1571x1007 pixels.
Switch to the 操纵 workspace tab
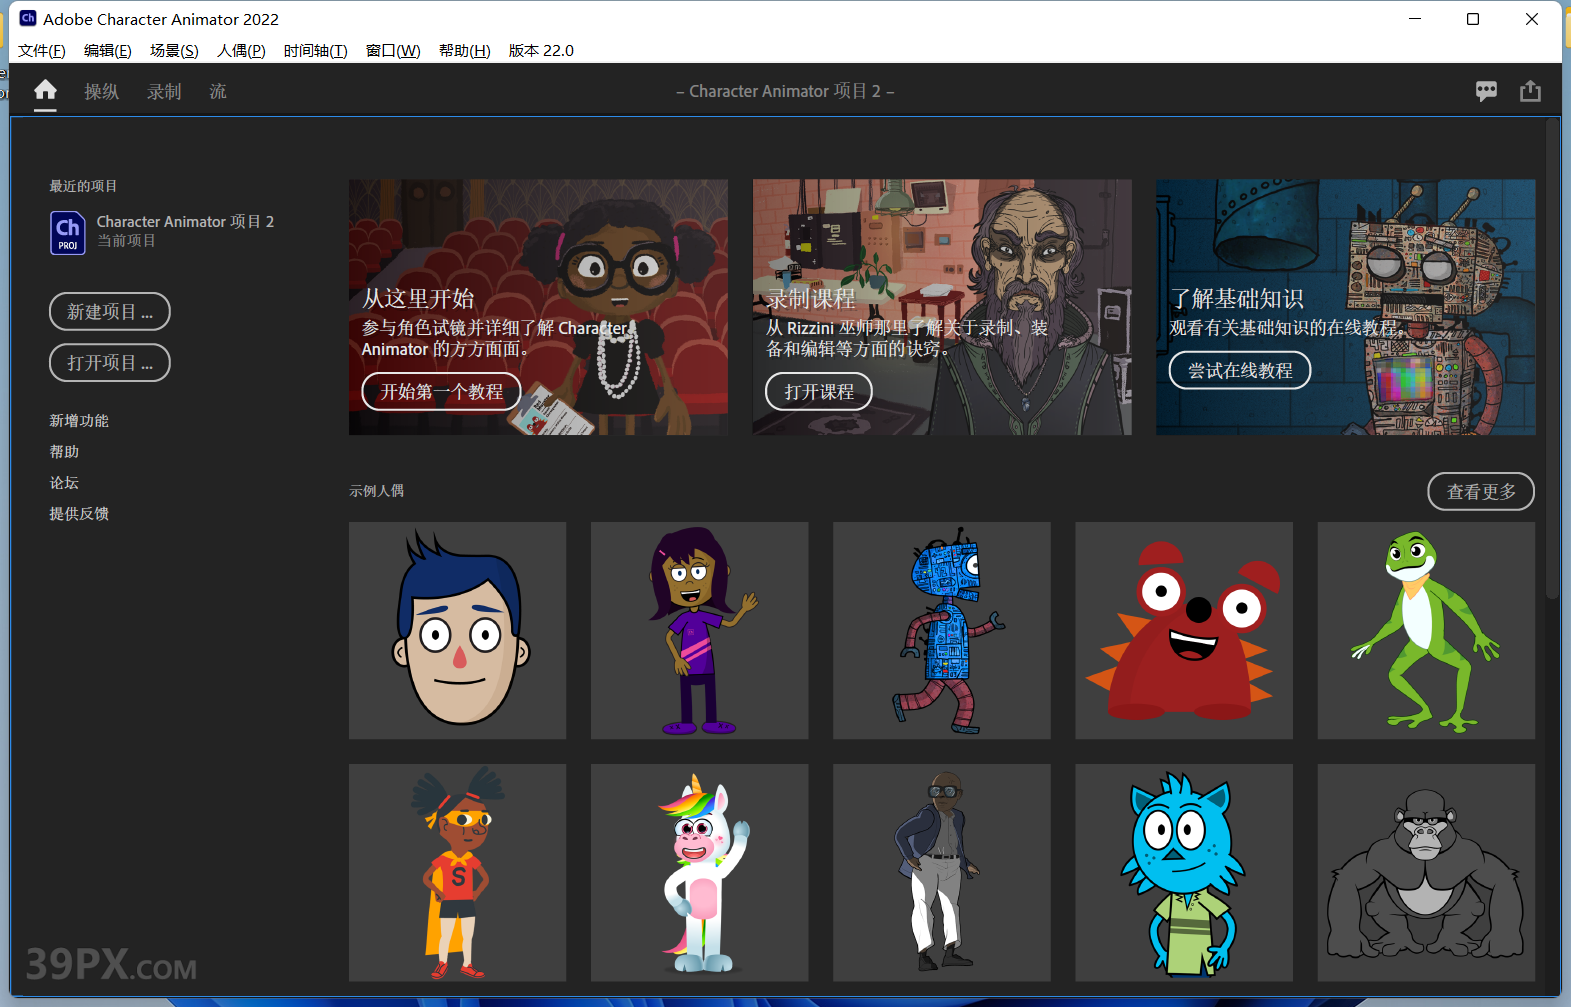coord(101,92)
